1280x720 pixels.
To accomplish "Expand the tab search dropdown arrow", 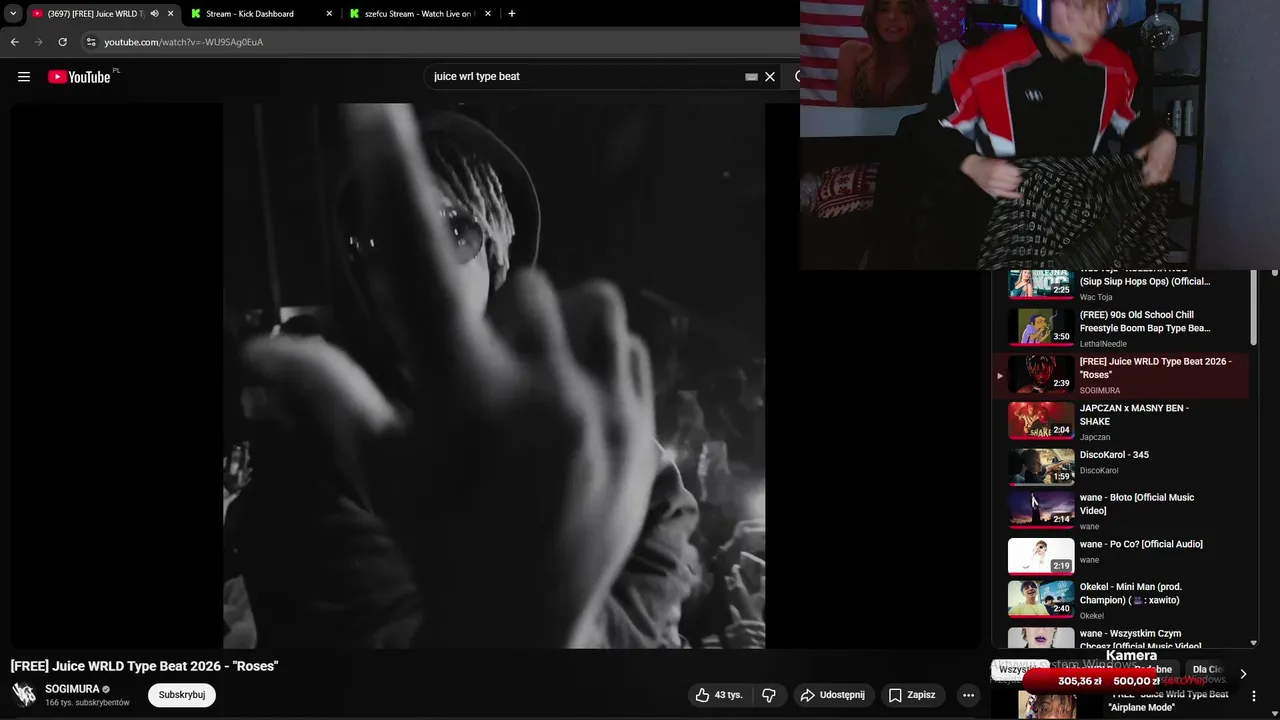I will coord(13,14).
